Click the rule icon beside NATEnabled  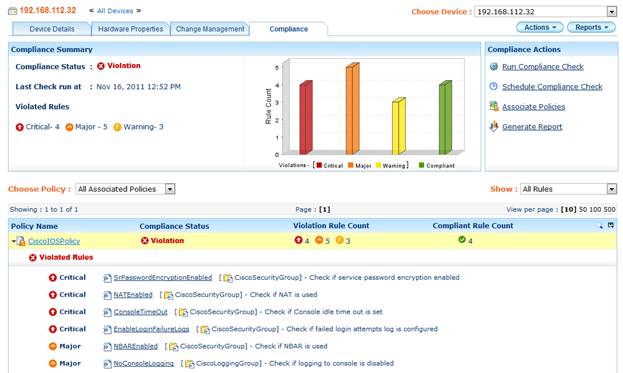click(x=107, y=295)
